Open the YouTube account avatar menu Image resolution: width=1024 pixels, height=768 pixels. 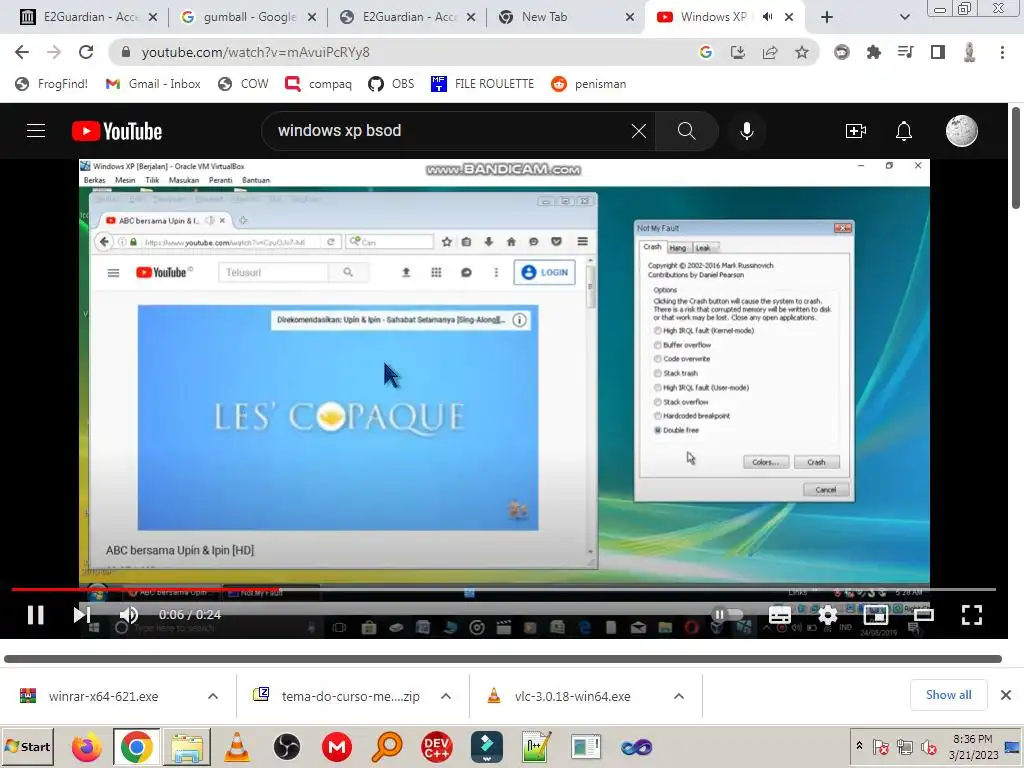coord(961,131)
